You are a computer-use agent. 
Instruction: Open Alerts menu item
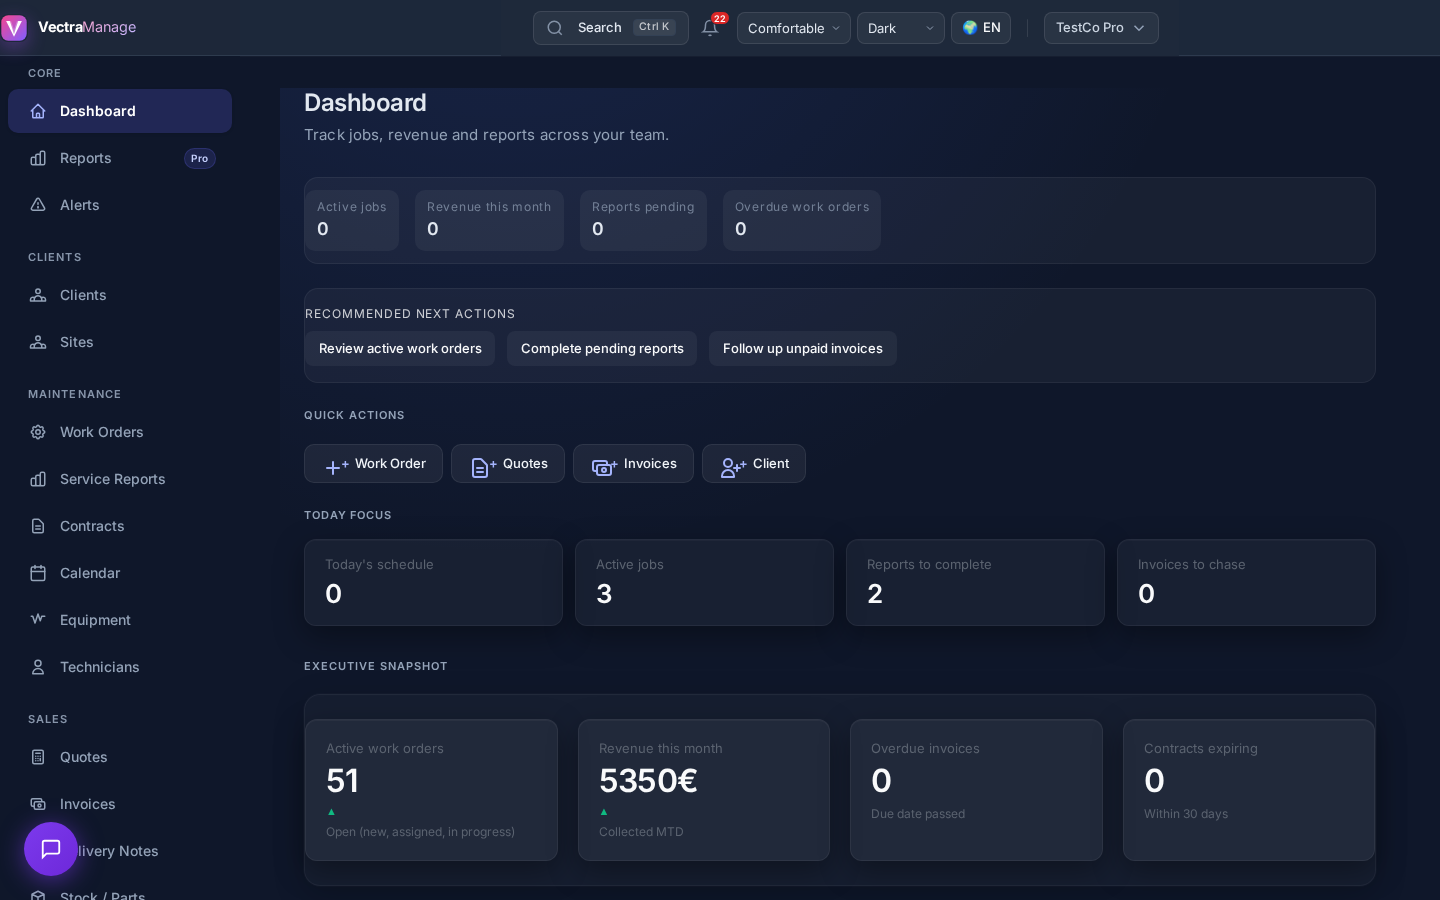point(120,205)
